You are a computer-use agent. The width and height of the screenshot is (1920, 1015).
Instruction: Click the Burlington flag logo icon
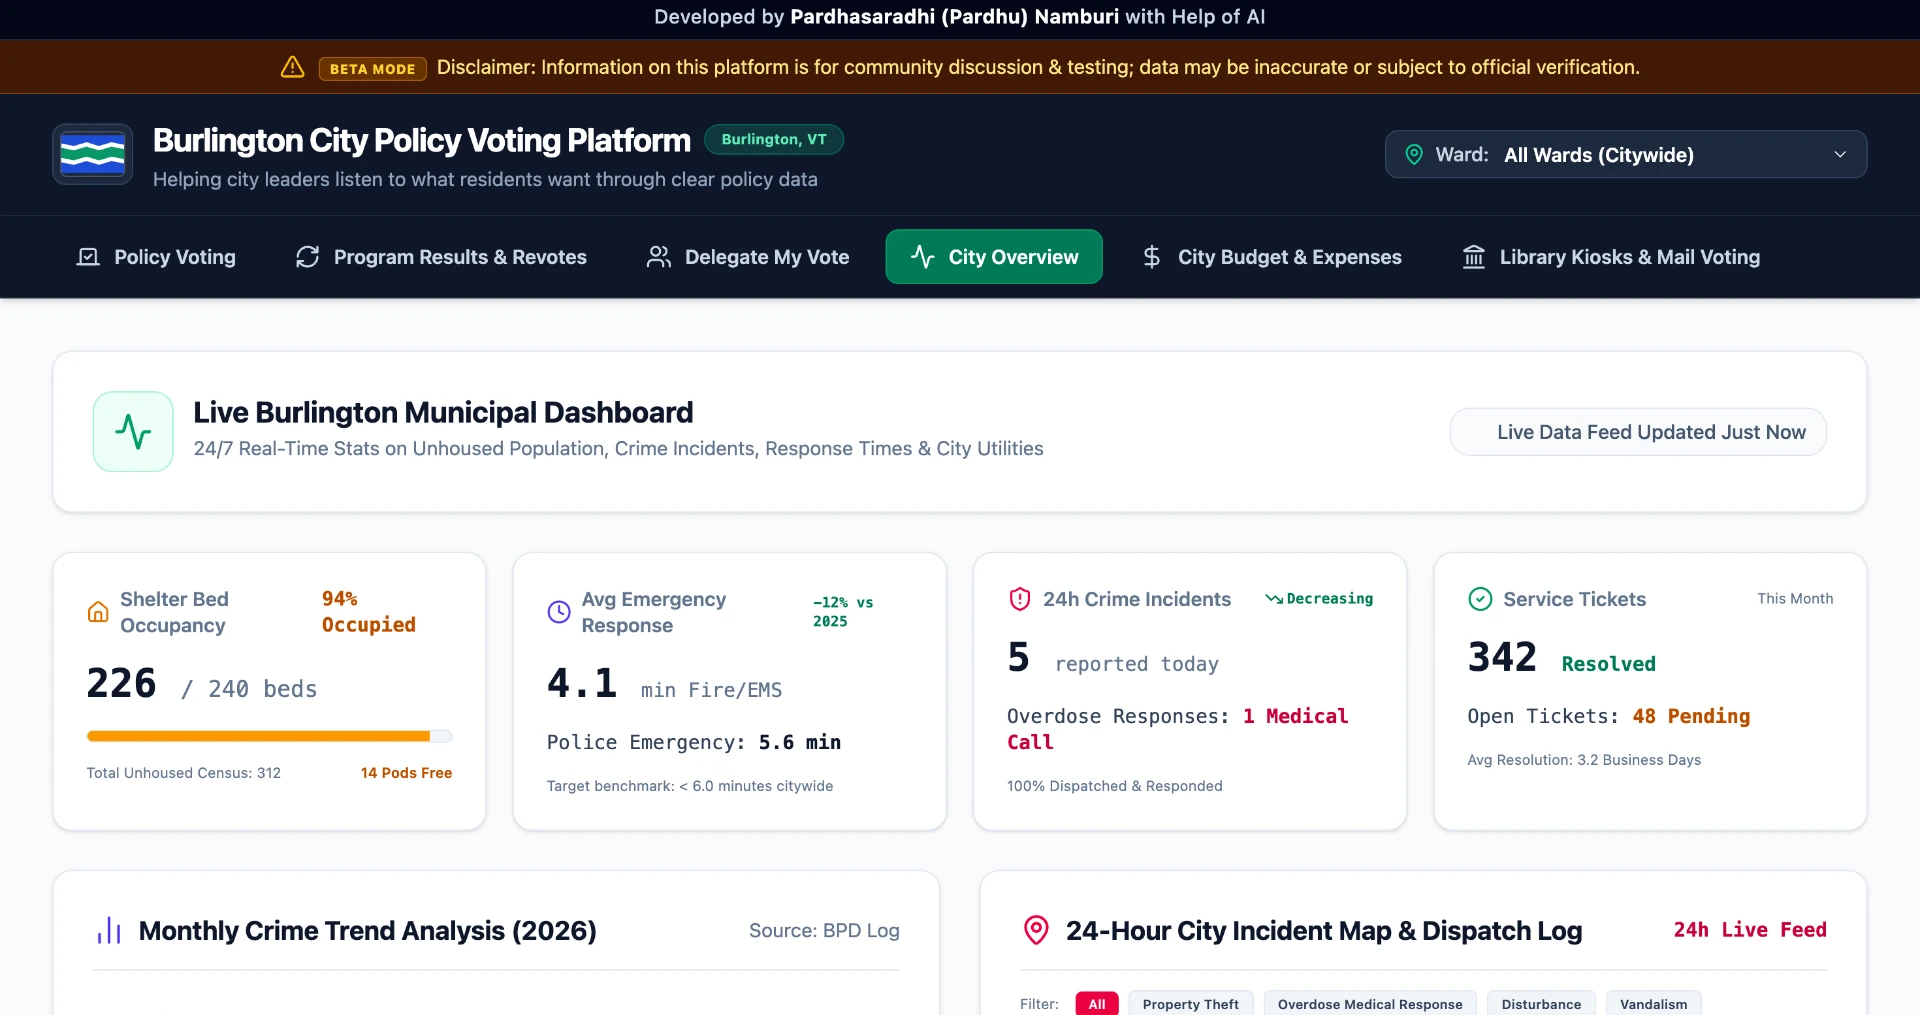click(x=93, y=154)
